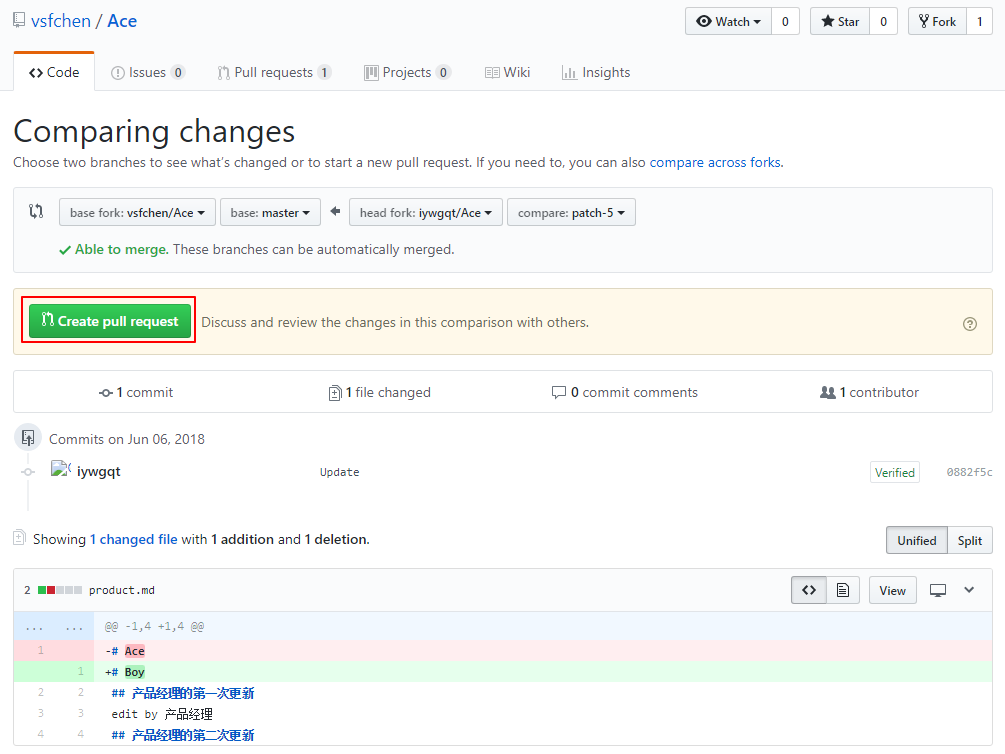The height and width of the screenshot is (754, 1005).
Task: Click the desktop monitor icon in file header
Action: (x=938, y=590)
